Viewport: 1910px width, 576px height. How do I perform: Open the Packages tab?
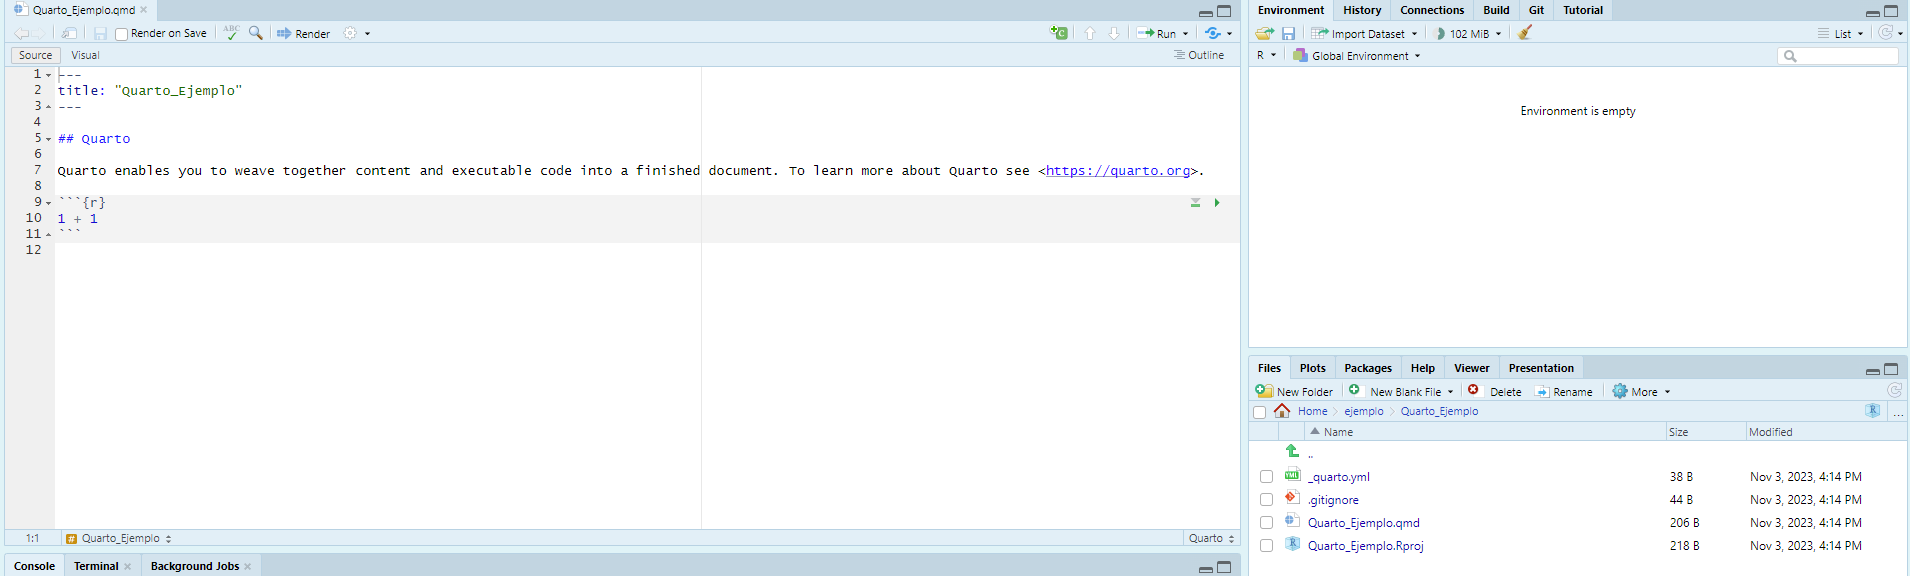[x=1367, y=368]
